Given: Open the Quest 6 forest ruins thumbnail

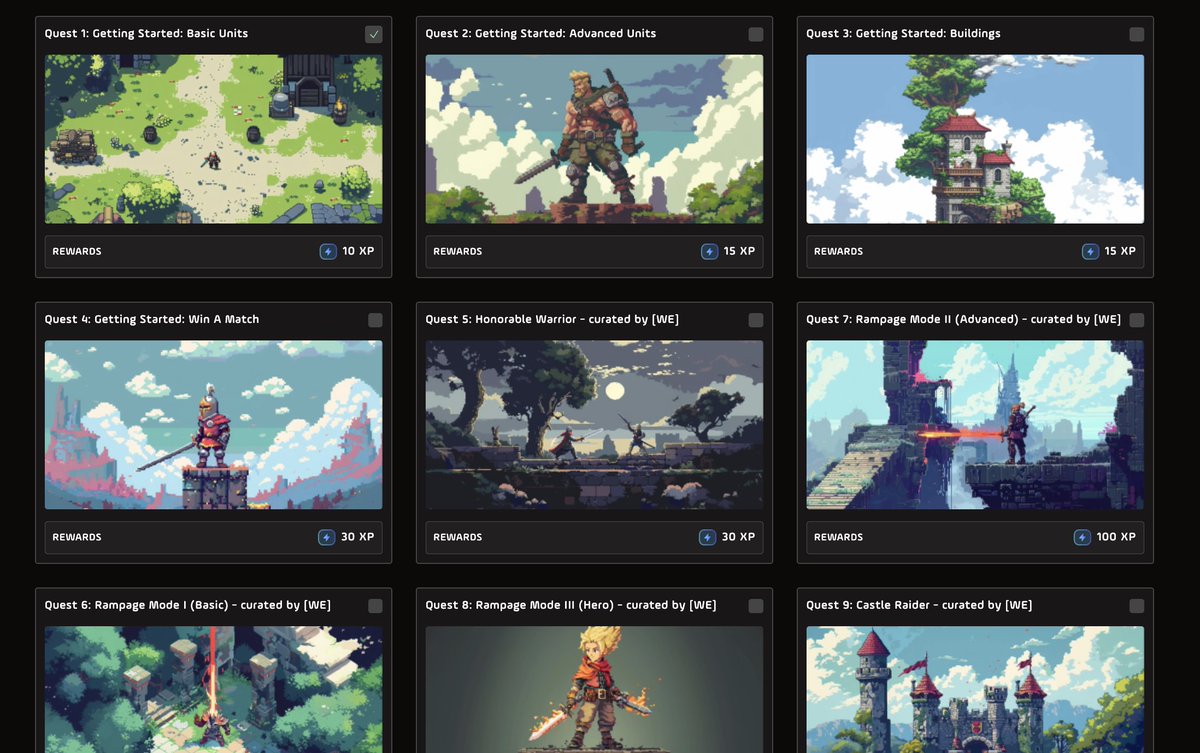Looking at the screenshot, I should coord(213,690).
